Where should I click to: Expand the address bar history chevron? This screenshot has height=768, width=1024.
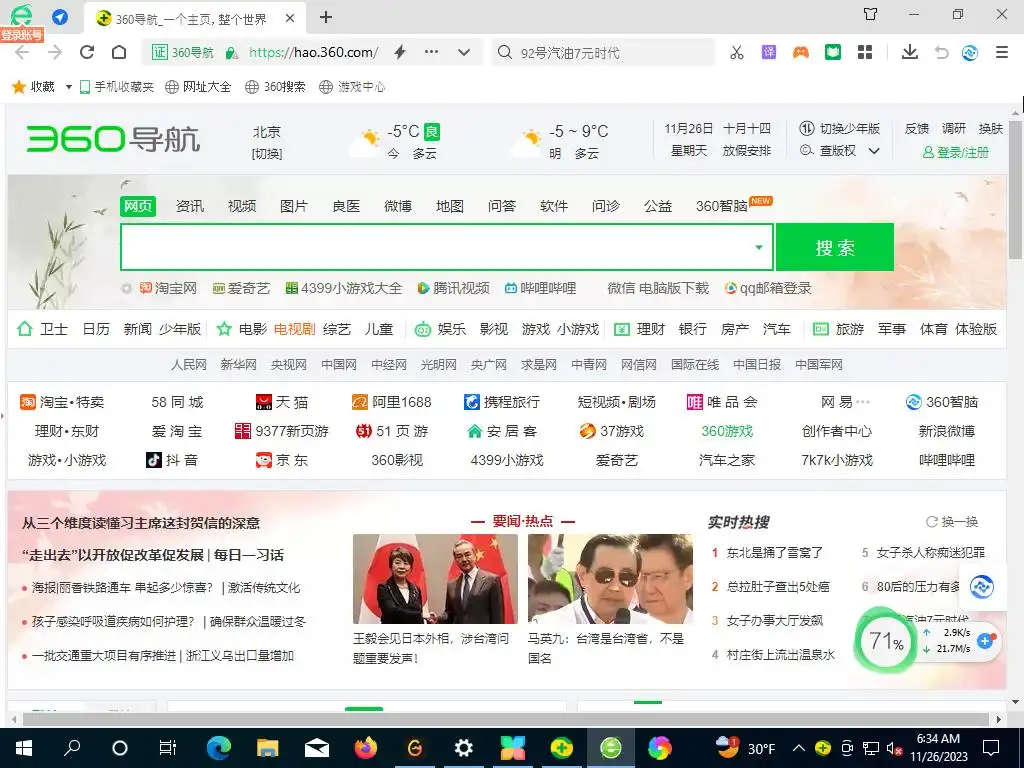pos(464,52)
